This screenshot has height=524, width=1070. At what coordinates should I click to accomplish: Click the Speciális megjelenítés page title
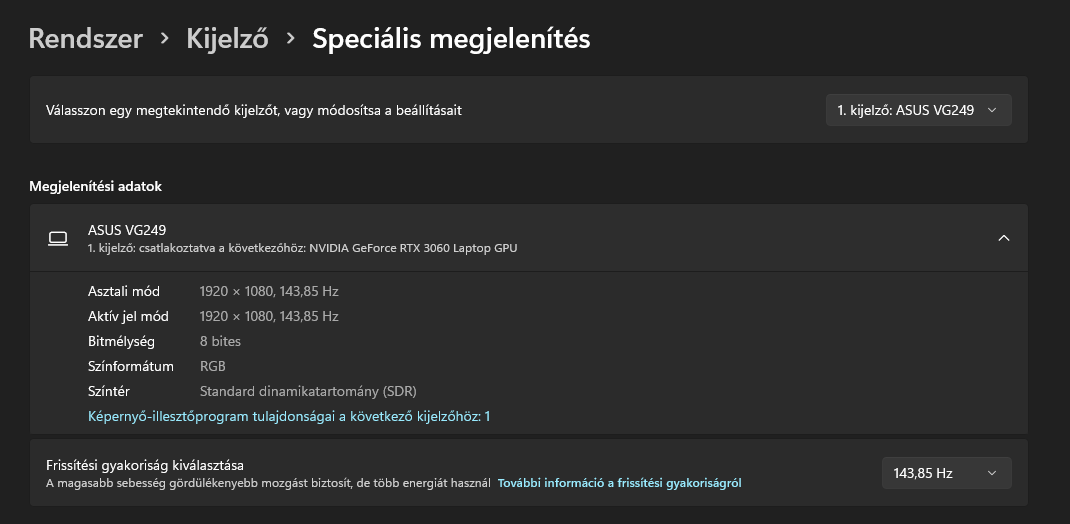pos(451,38)
